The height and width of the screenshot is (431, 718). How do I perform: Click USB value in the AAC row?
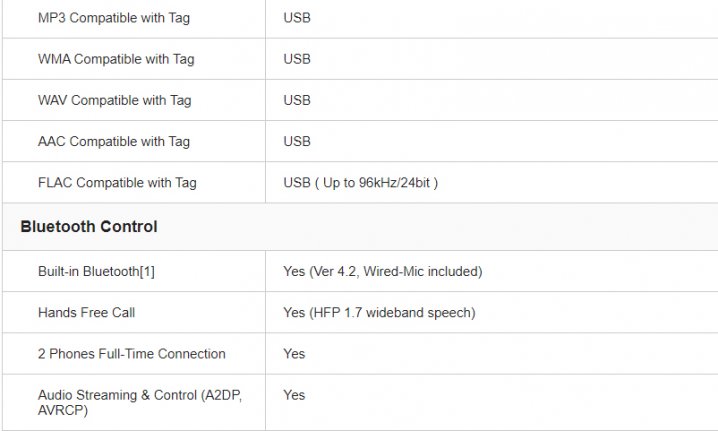(x=297, y=142)
